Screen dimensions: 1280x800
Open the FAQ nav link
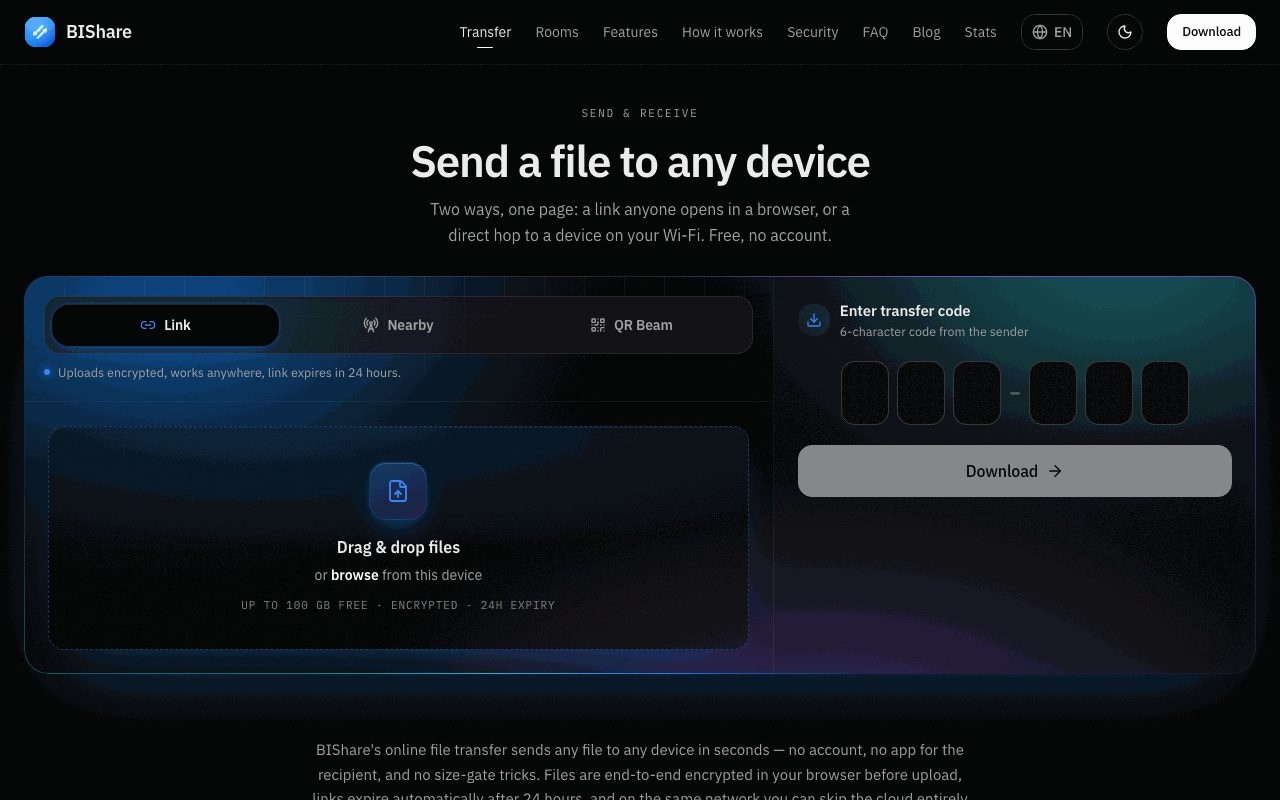tap(875, 32)
